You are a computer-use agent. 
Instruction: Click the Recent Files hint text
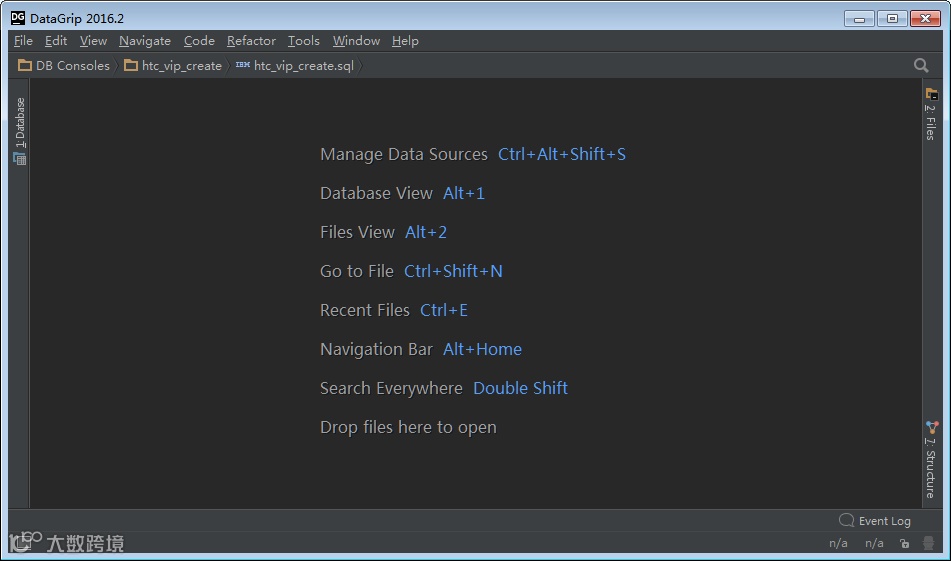(x=365, y=310)
